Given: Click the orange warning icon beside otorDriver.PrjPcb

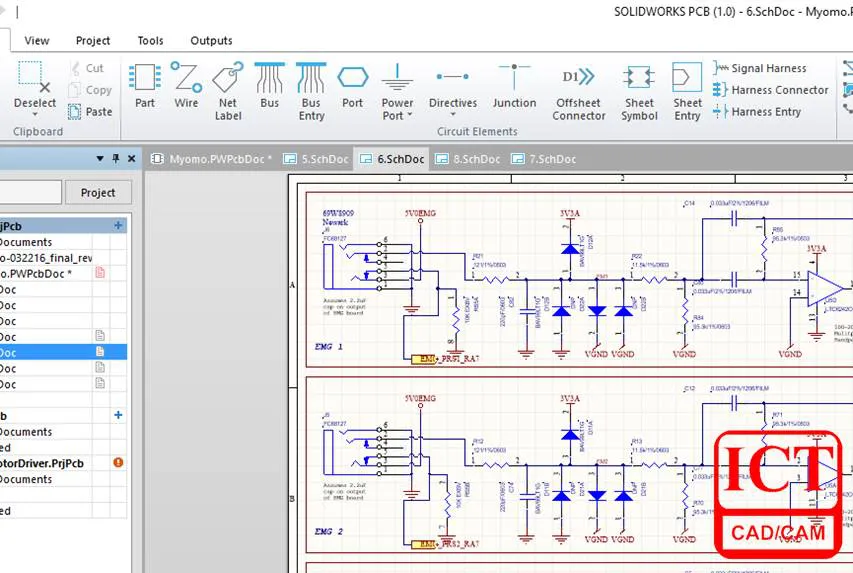Looking at the screenshot, I should (x=118, y=463).
